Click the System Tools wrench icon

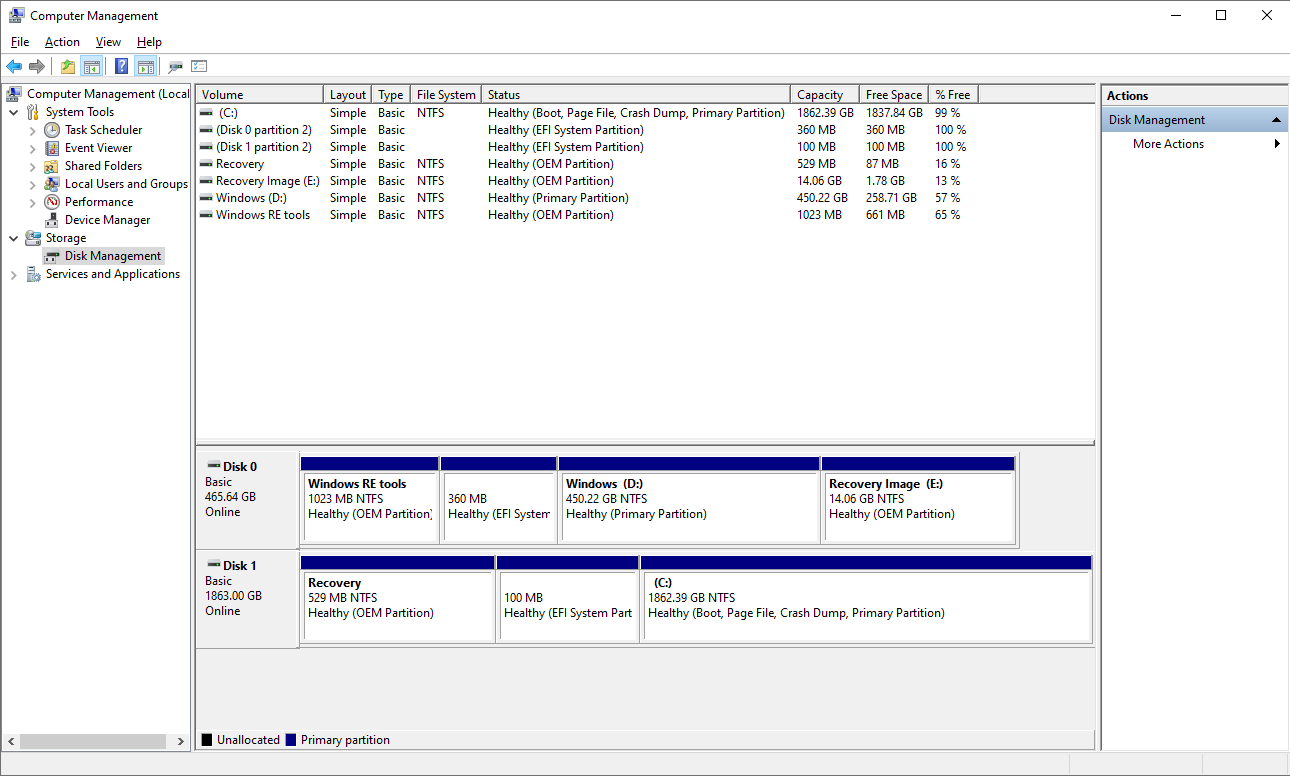33,112
